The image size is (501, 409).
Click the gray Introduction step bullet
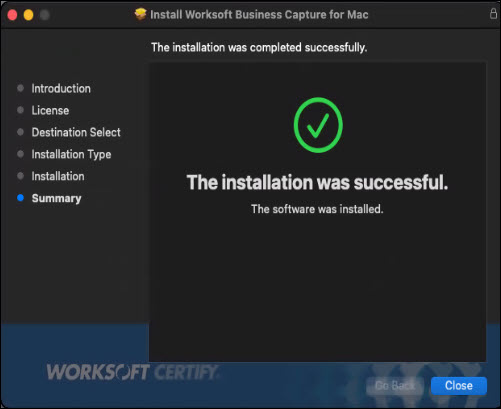(x=20, y=88)
